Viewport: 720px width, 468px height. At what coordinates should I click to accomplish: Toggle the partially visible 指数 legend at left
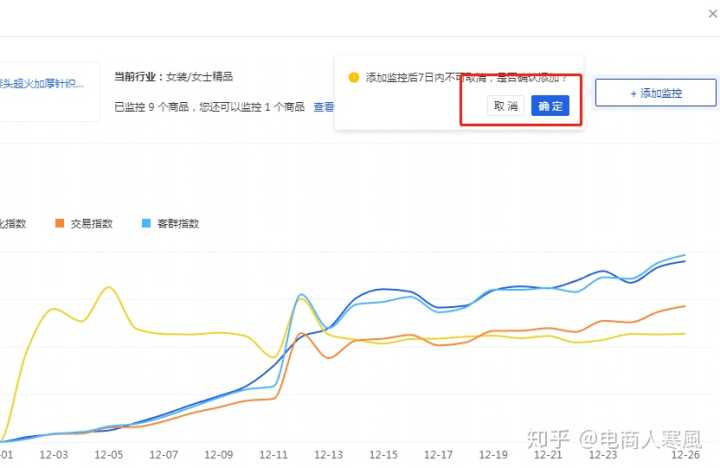click(14, 223)
